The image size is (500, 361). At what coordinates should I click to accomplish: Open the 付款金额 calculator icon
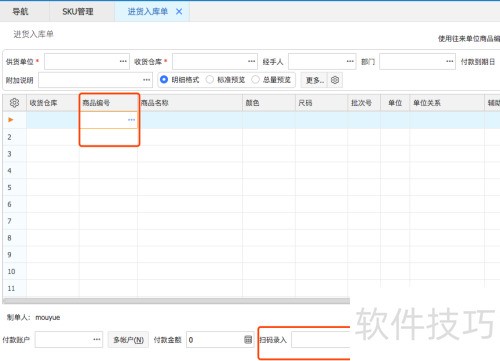click(x=248, y=340)
